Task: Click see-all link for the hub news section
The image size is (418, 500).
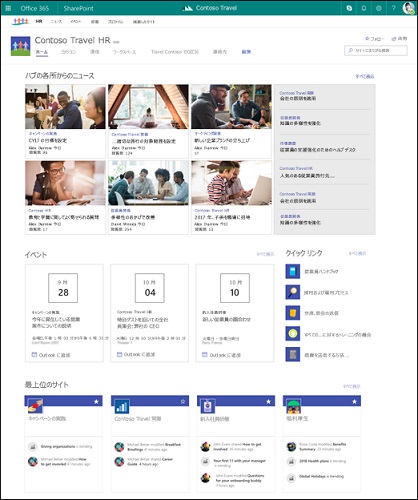Action: [x=365, y=76]
